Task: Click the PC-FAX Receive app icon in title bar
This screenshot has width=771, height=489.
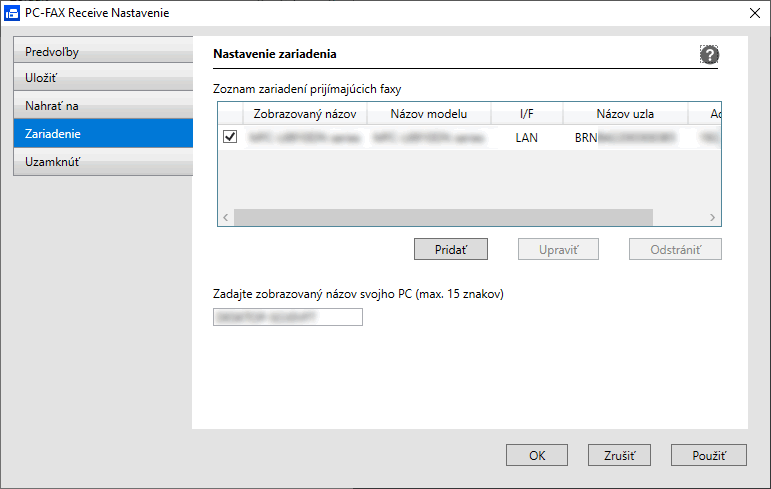Action: (x=12, y=13)
